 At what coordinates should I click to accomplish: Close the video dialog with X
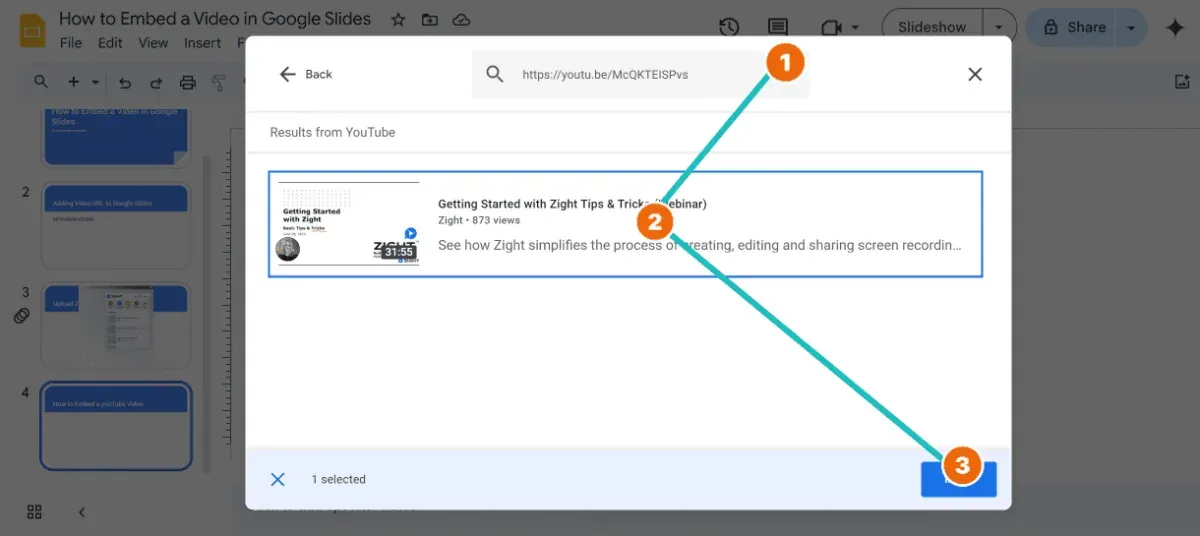pos(975,74)
